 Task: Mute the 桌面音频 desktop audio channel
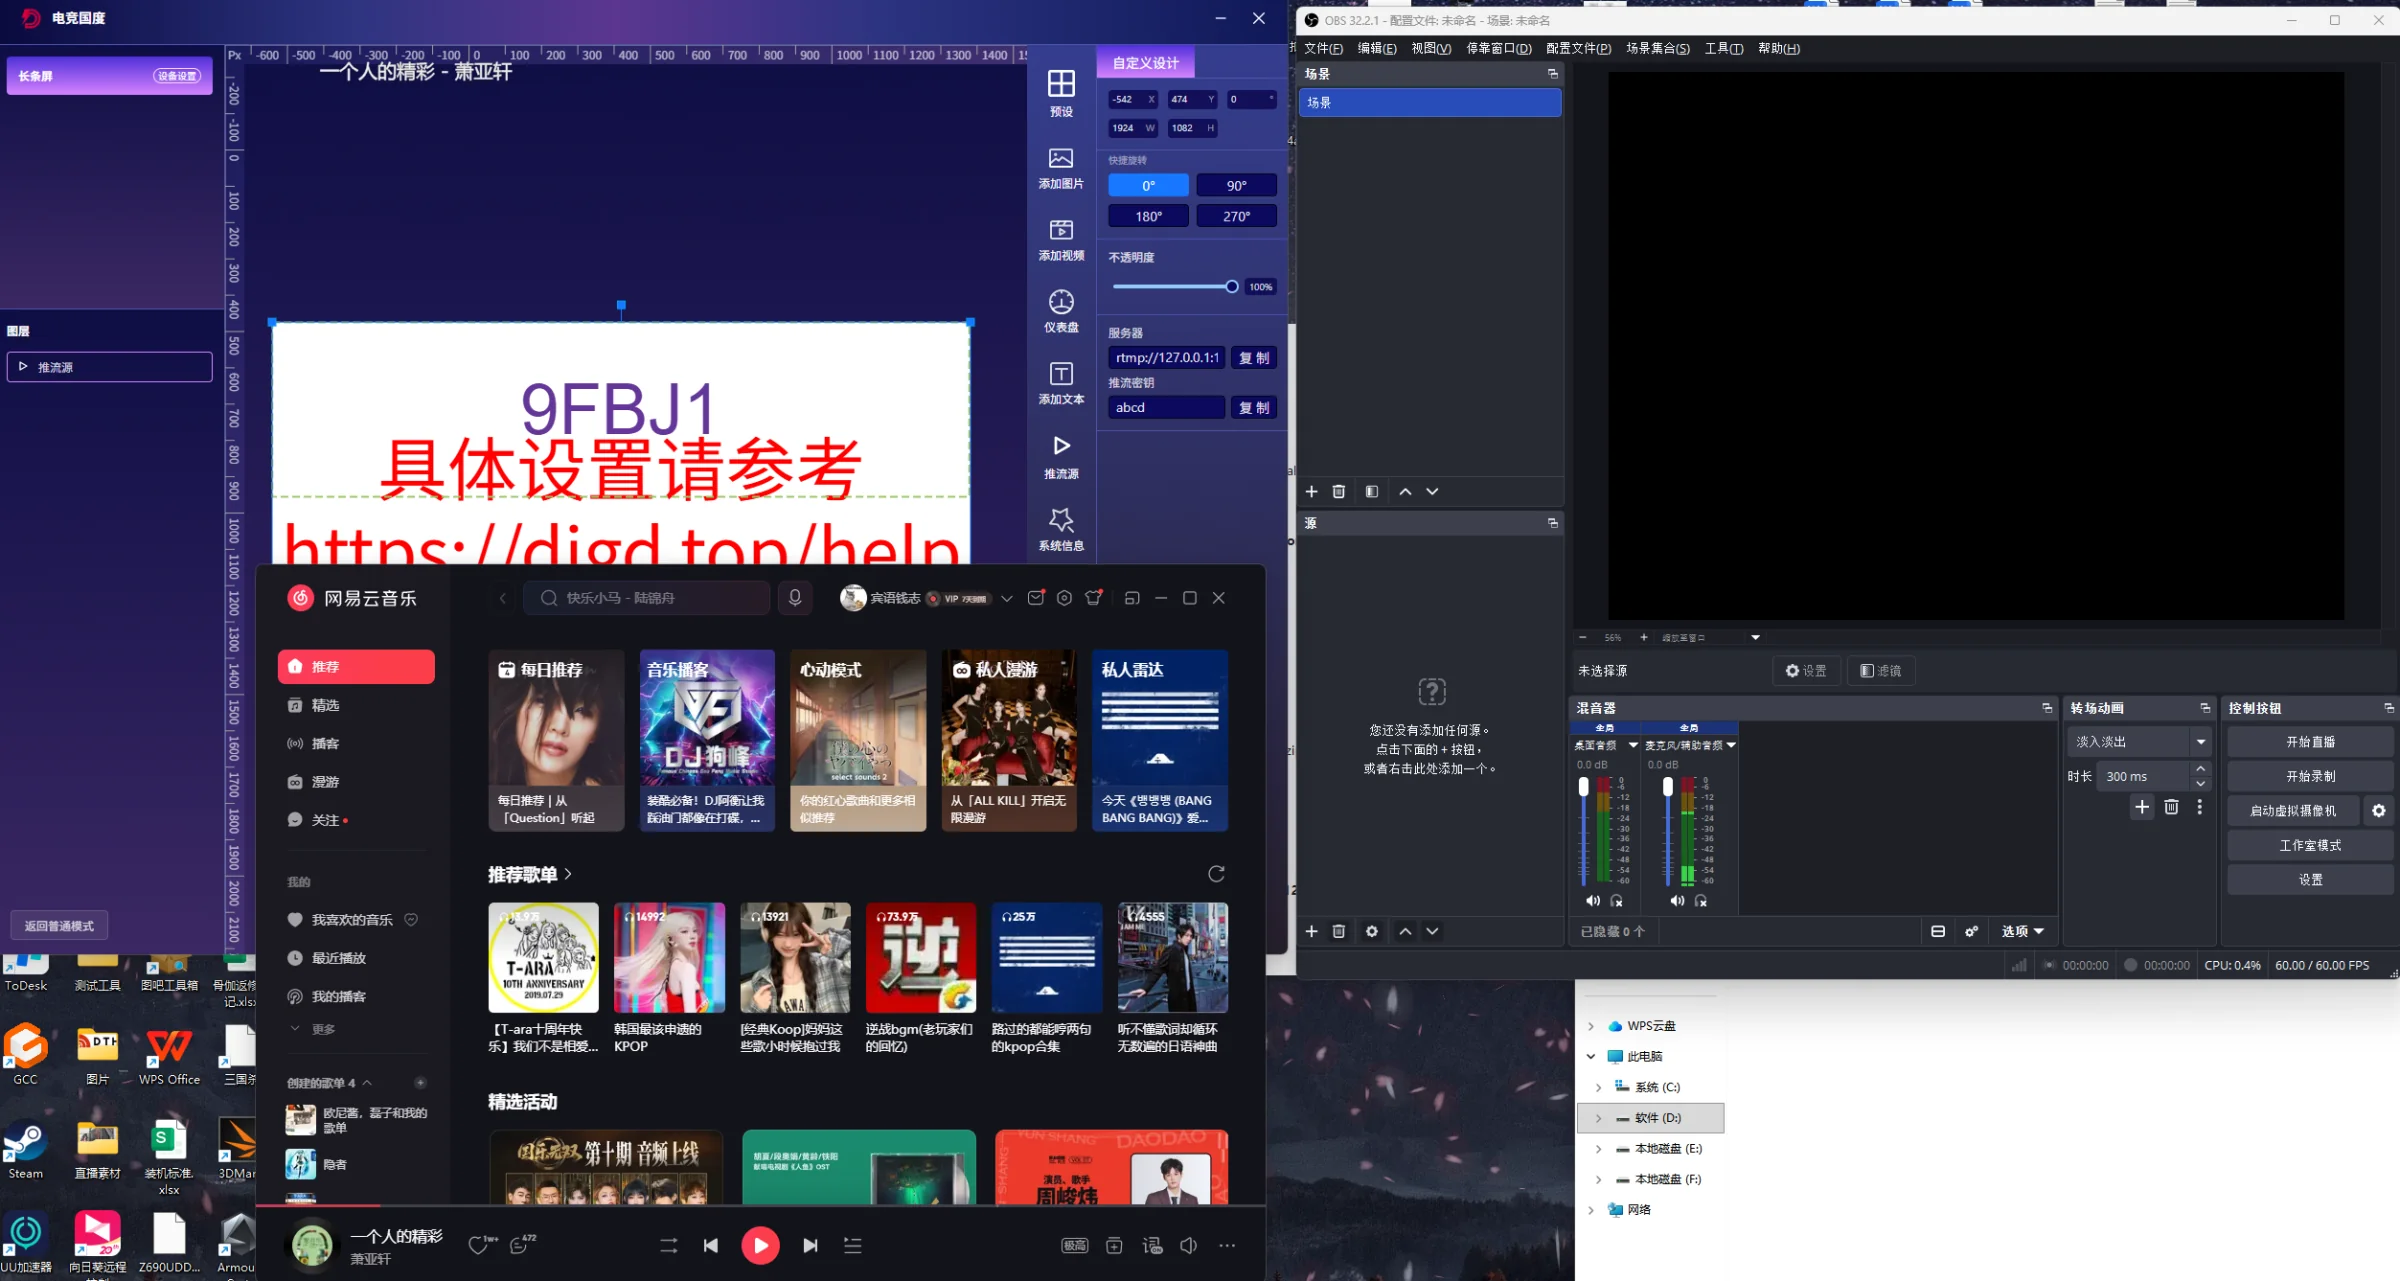pyautogui.click(x=1592, y=901)
